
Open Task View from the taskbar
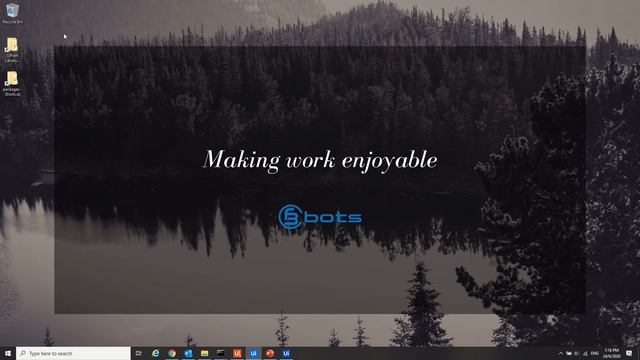[139, 353]
